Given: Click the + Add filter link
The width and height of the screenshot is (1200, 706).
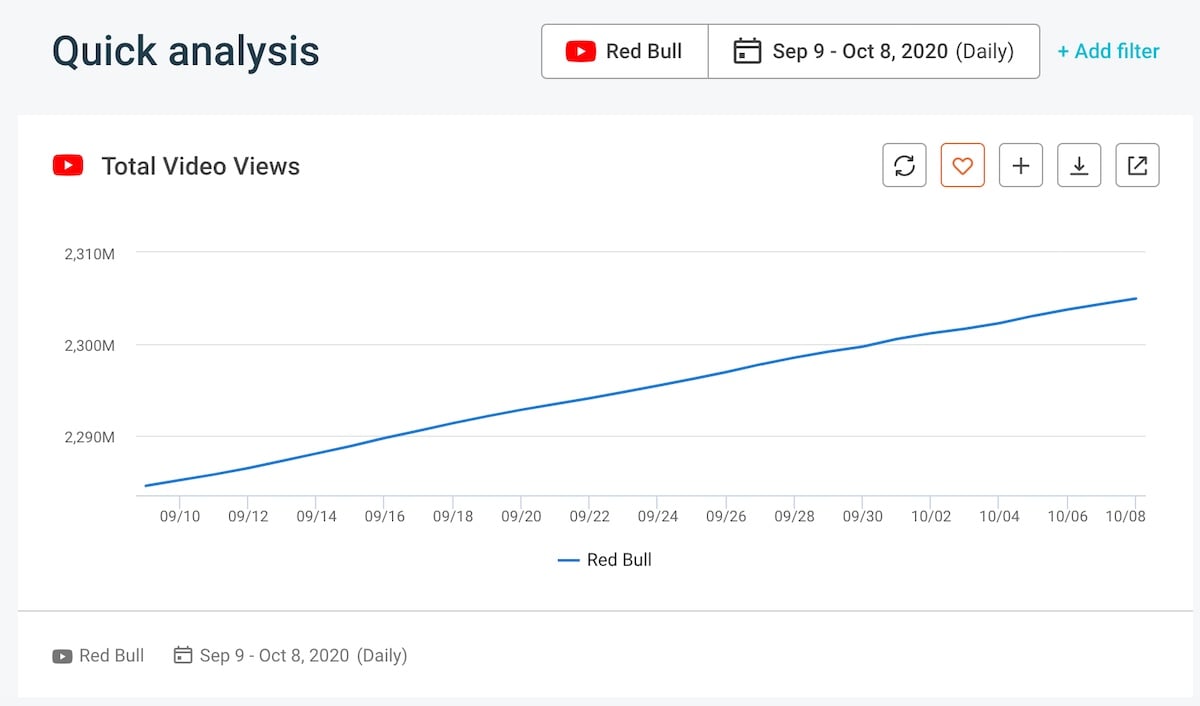Looking at the screenshot, I should point(1108,51).
